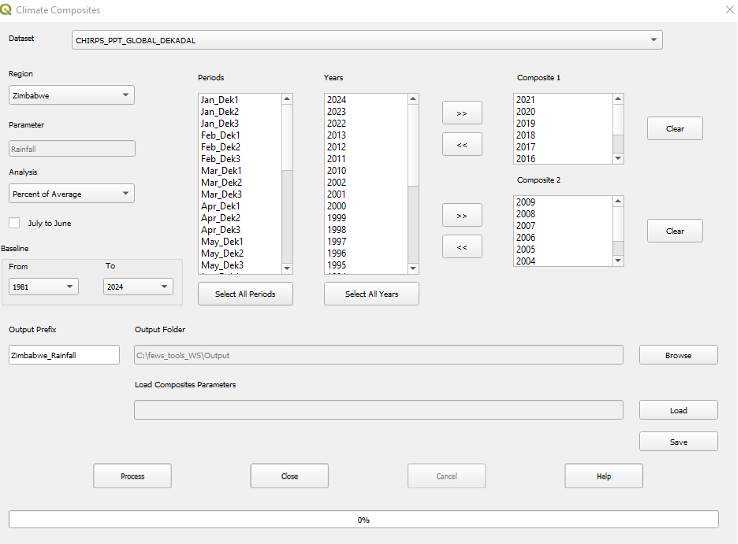
Task: Select Feb_Dek1 in the Periods list
Action: [221, 135]
